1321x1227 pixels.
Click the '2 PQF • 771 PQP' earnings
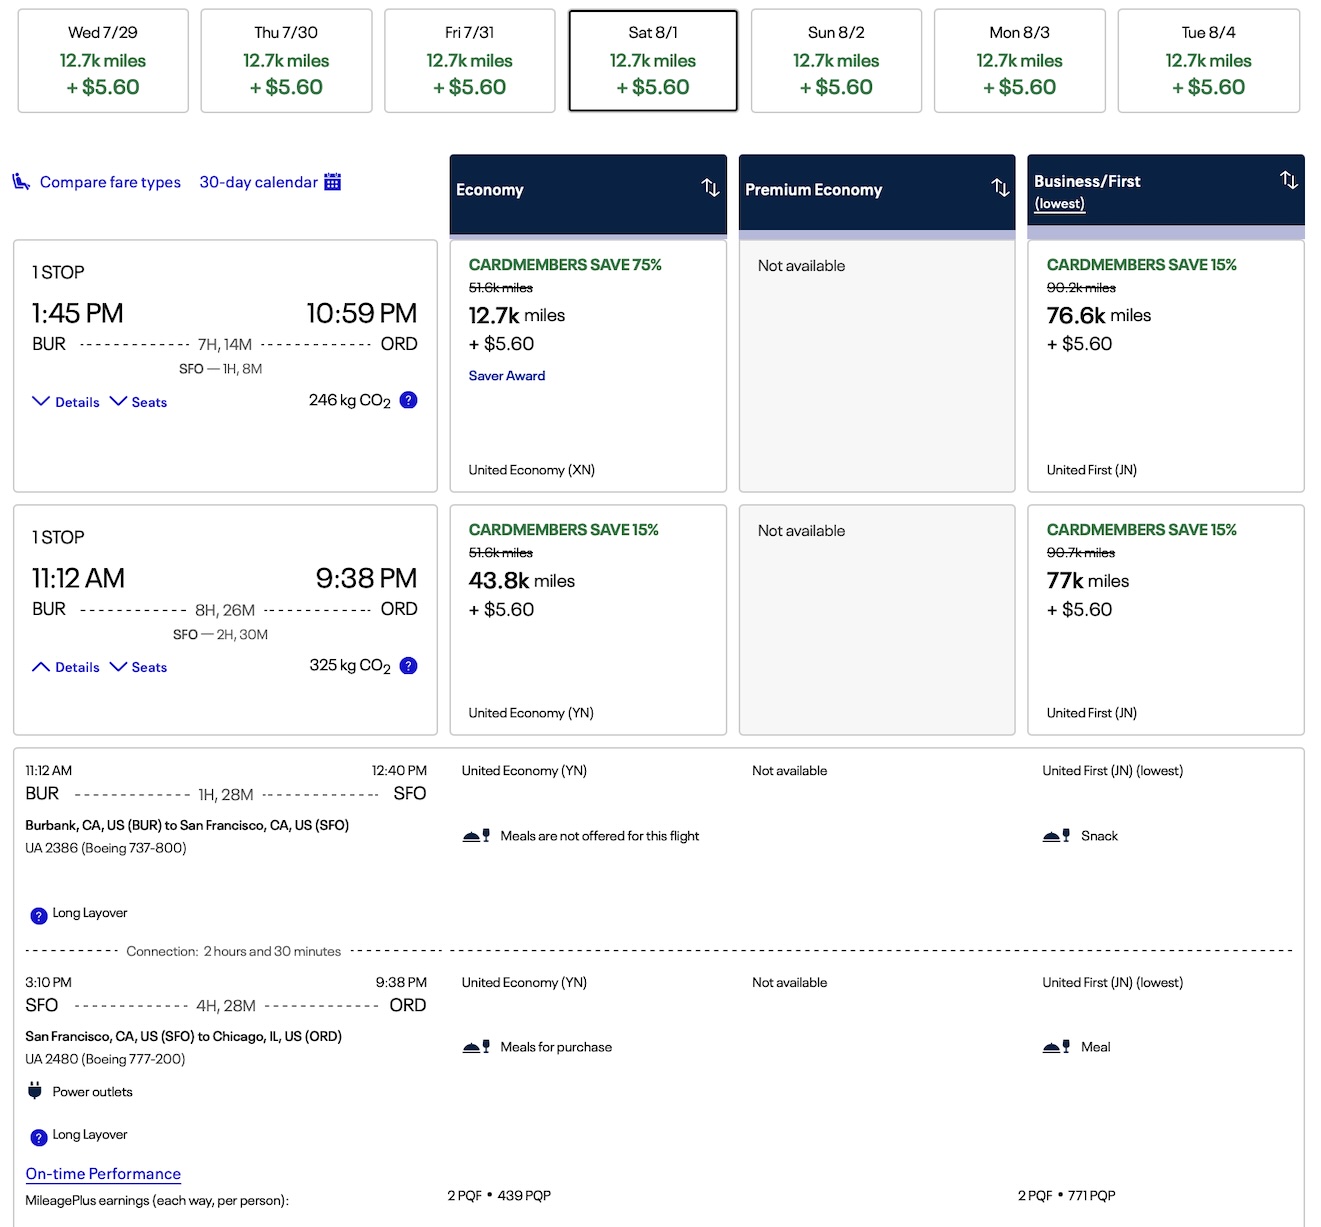pos(1067,1195)
